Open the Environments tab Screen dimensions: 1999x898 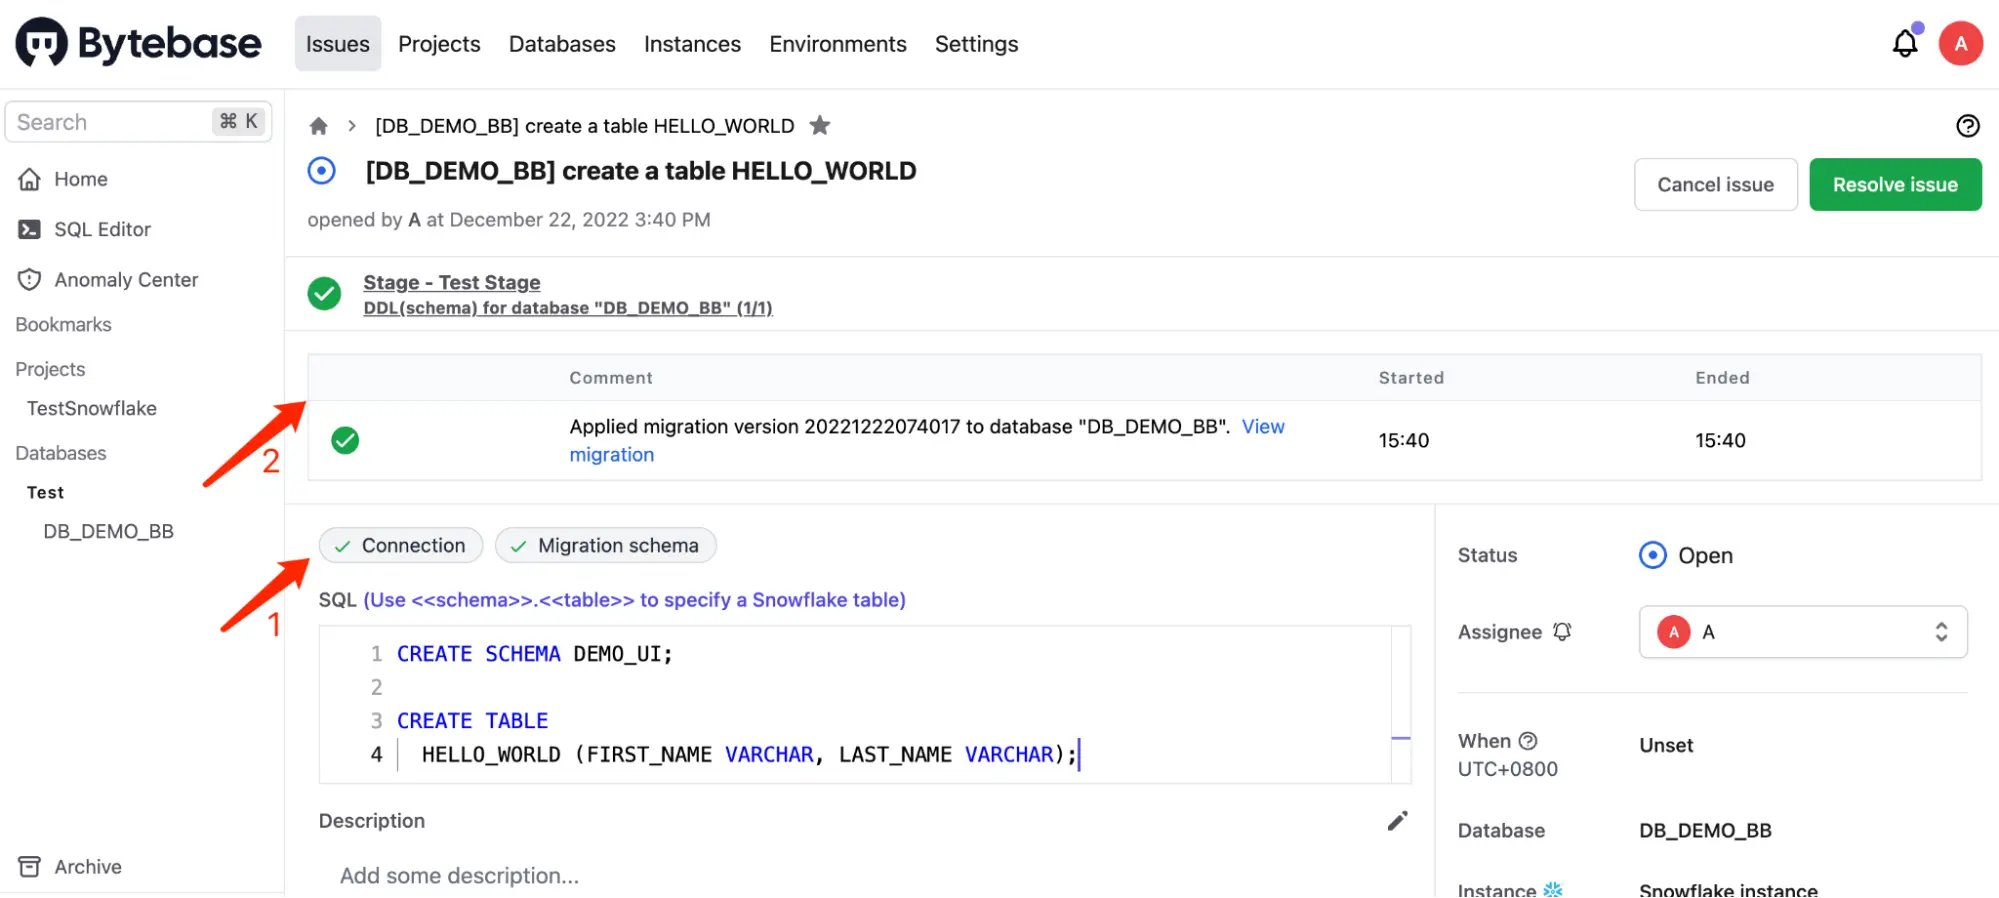838,44
